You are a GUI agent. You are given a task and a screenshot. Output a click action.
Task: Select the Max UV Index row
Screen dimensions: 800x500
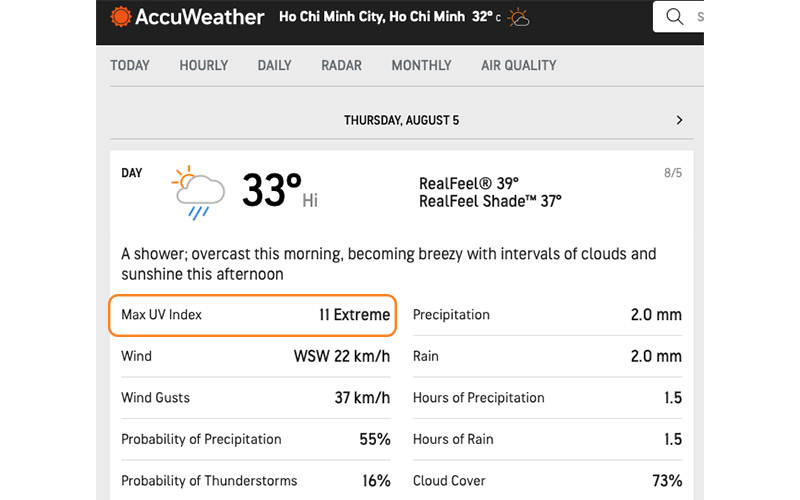pos(253,315)
